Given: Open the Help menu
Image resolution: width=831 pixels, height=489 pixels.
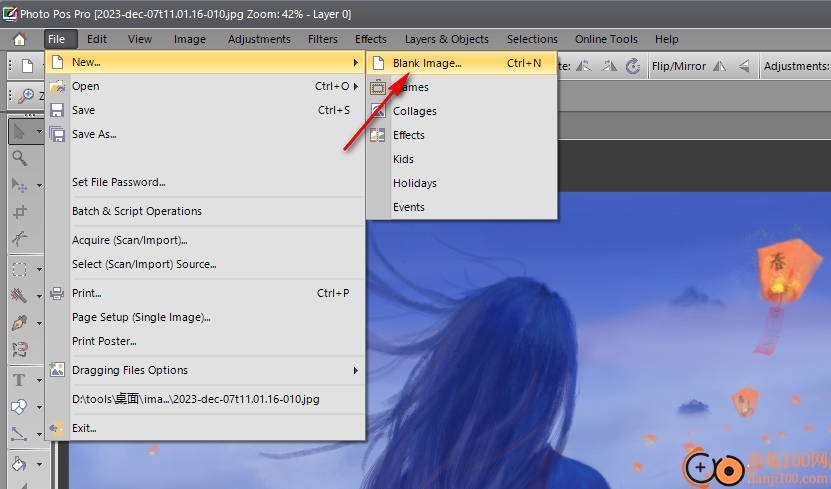Looking at the screenshot, I should 667,39.
